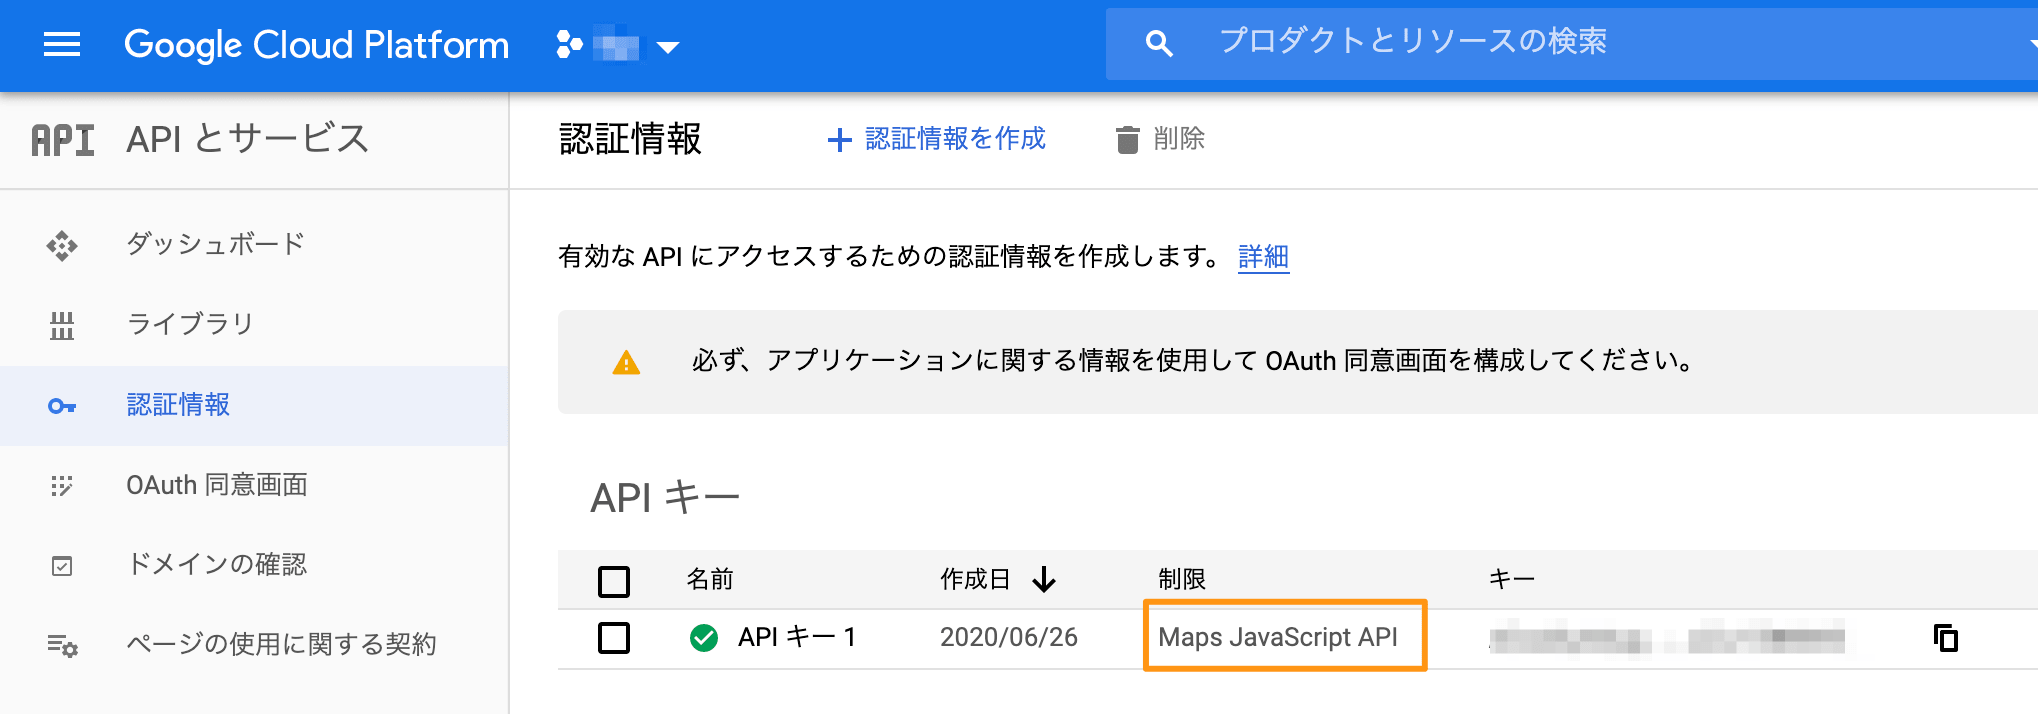2038x714 pixels.
Task: Click the project hexagon icon in header
Action: [x=570, y=45]
